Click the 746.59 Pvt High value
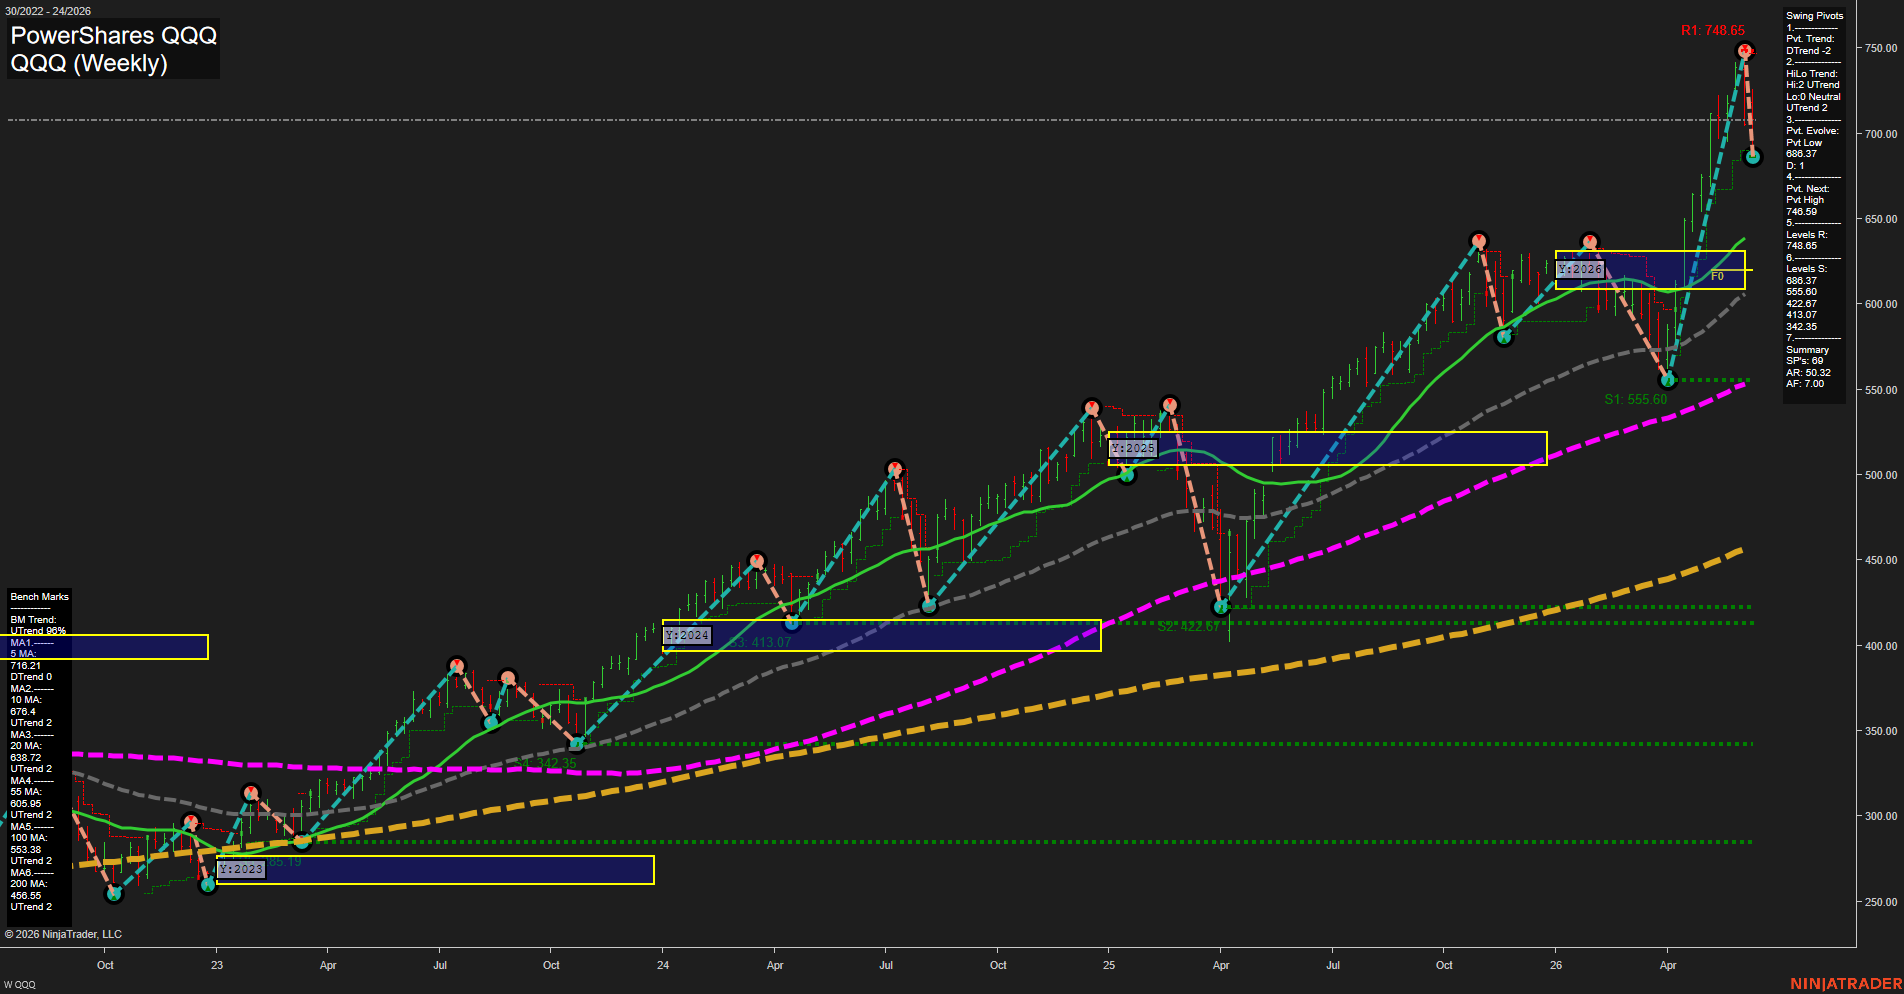 (x=1802, y=212)
